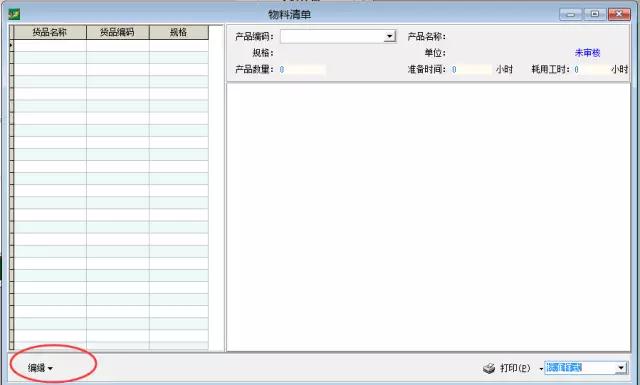The width and height of the screenshot is (640, 385).
Task: Click the printer icon beside 打印(P)
Action: pos(489,368)
